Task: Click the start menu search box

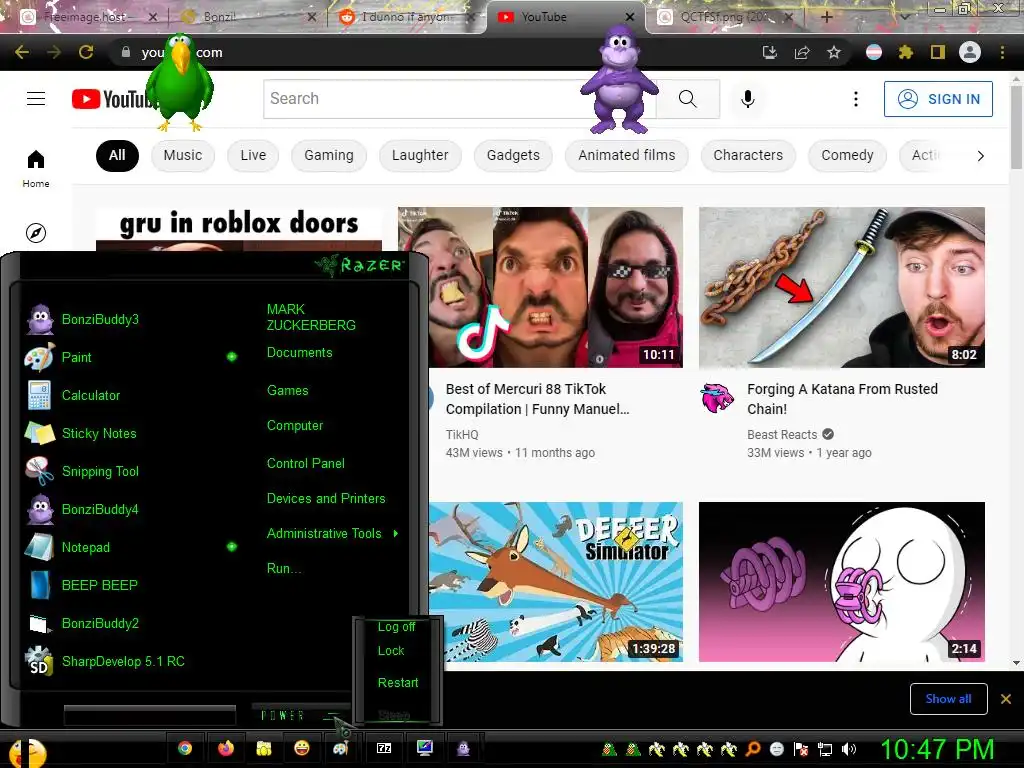Action: 150,715
